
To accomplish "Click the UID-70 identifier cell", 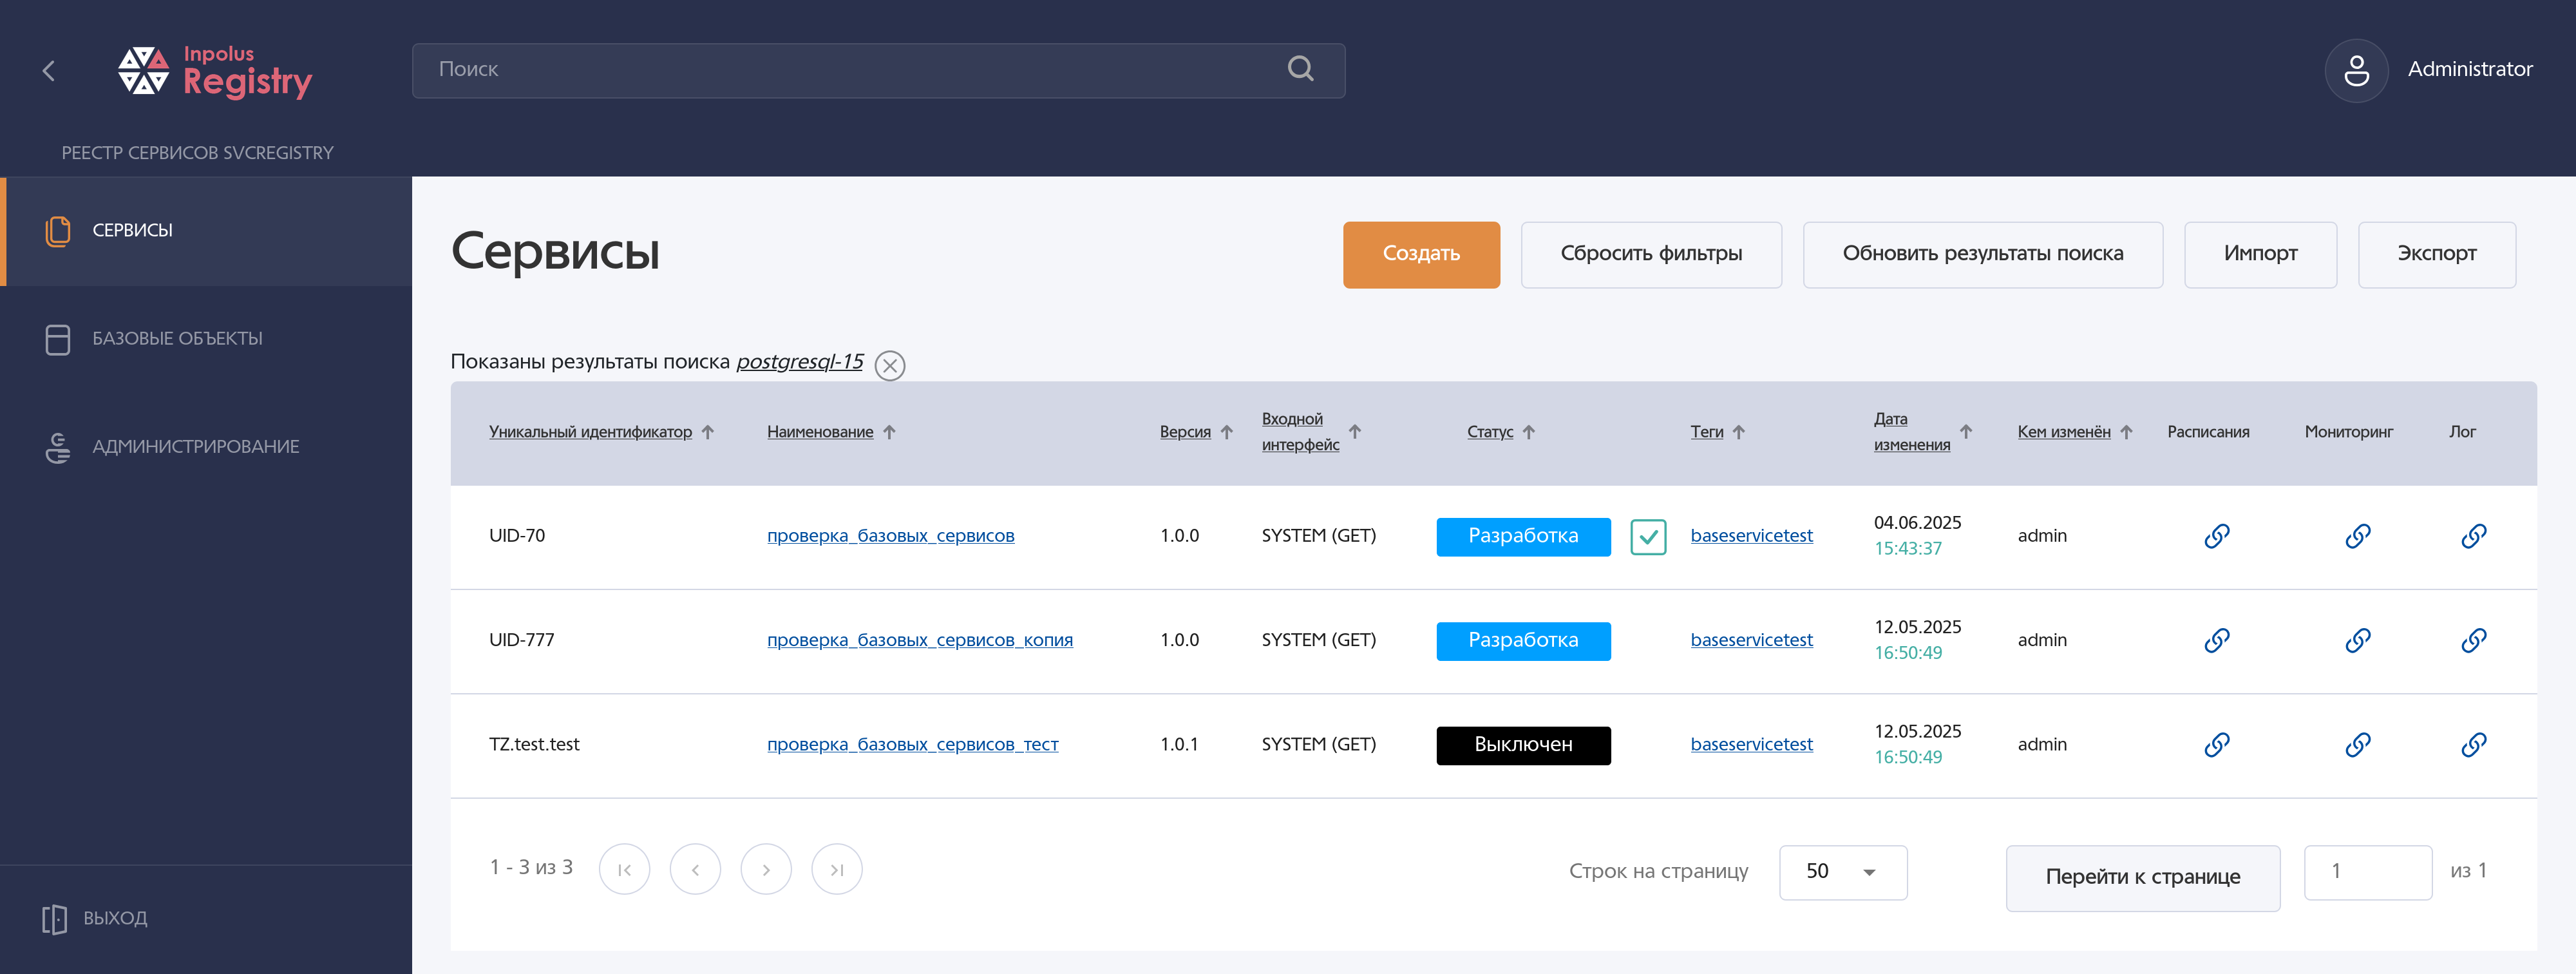I will tap(517, 536).
